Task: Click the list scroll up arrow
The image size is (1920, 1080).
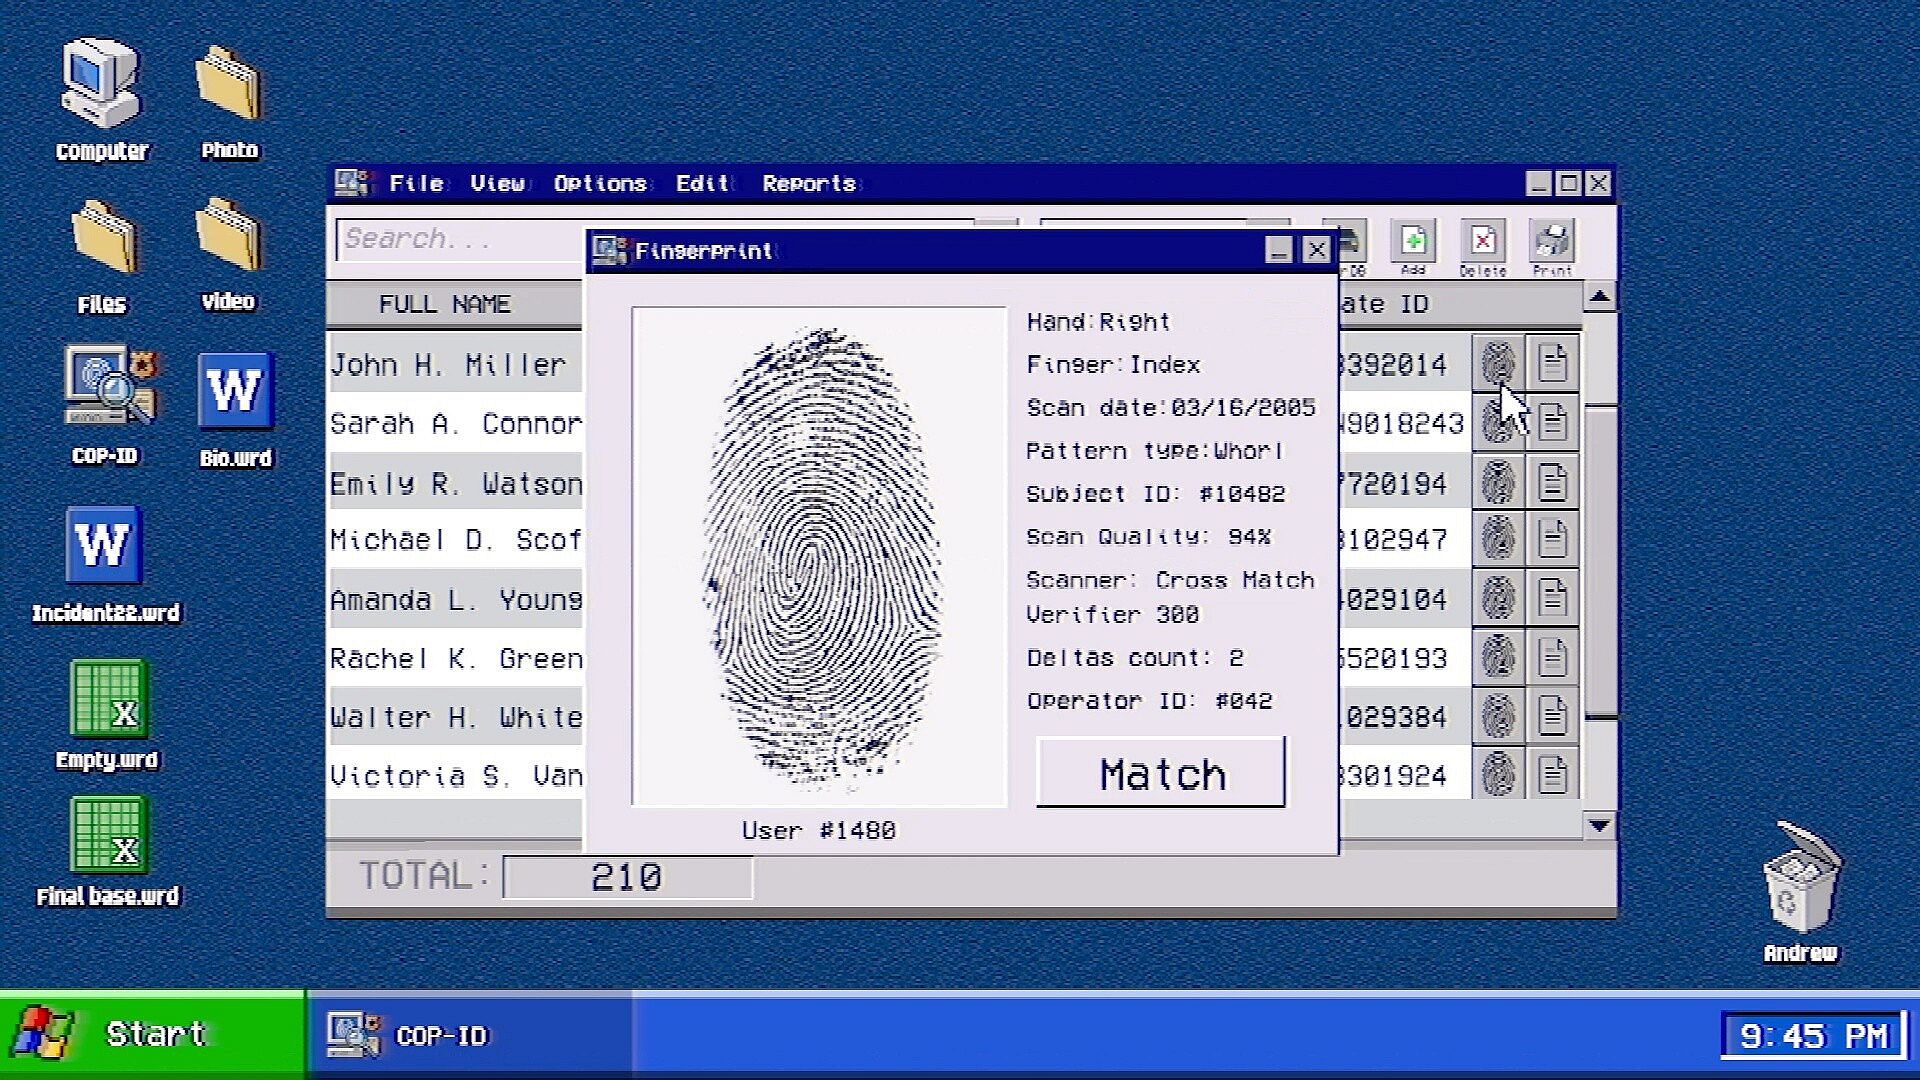Action: 1599,296
